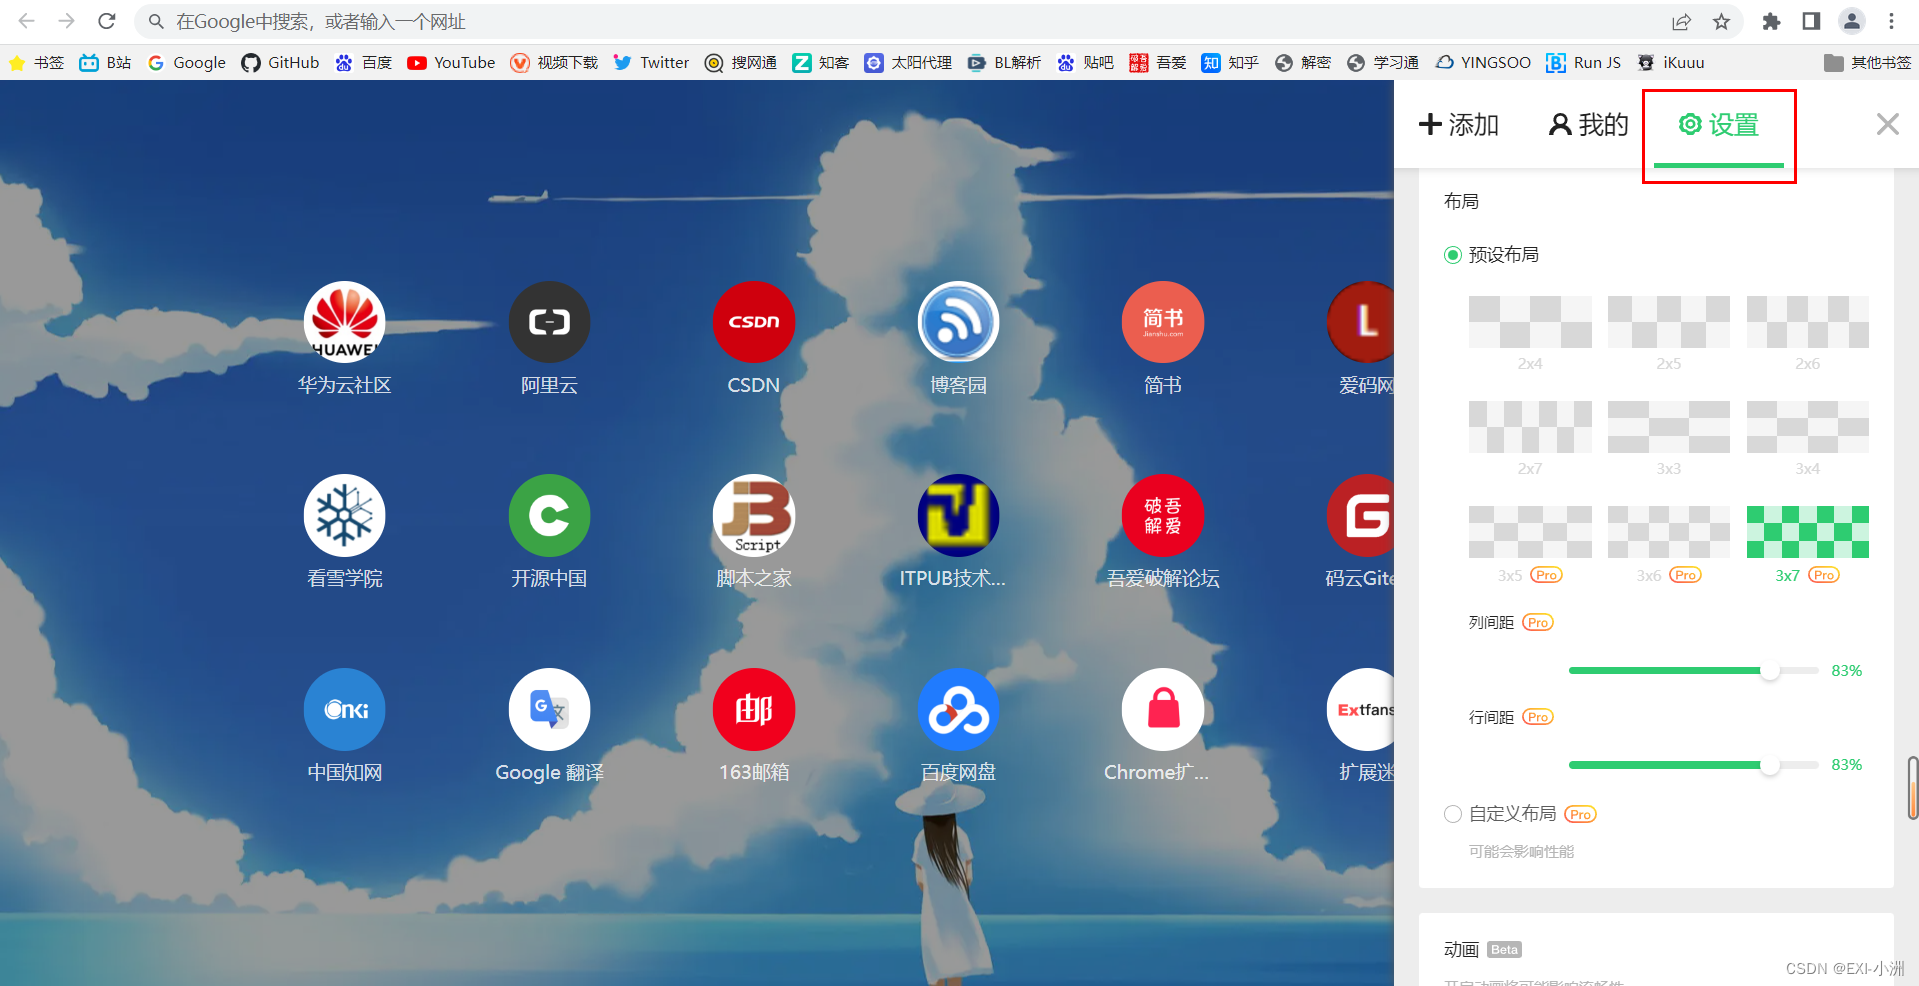Open the 简书 shortcut icon
1919x986 pixels.
click(x=1163, y=321)
